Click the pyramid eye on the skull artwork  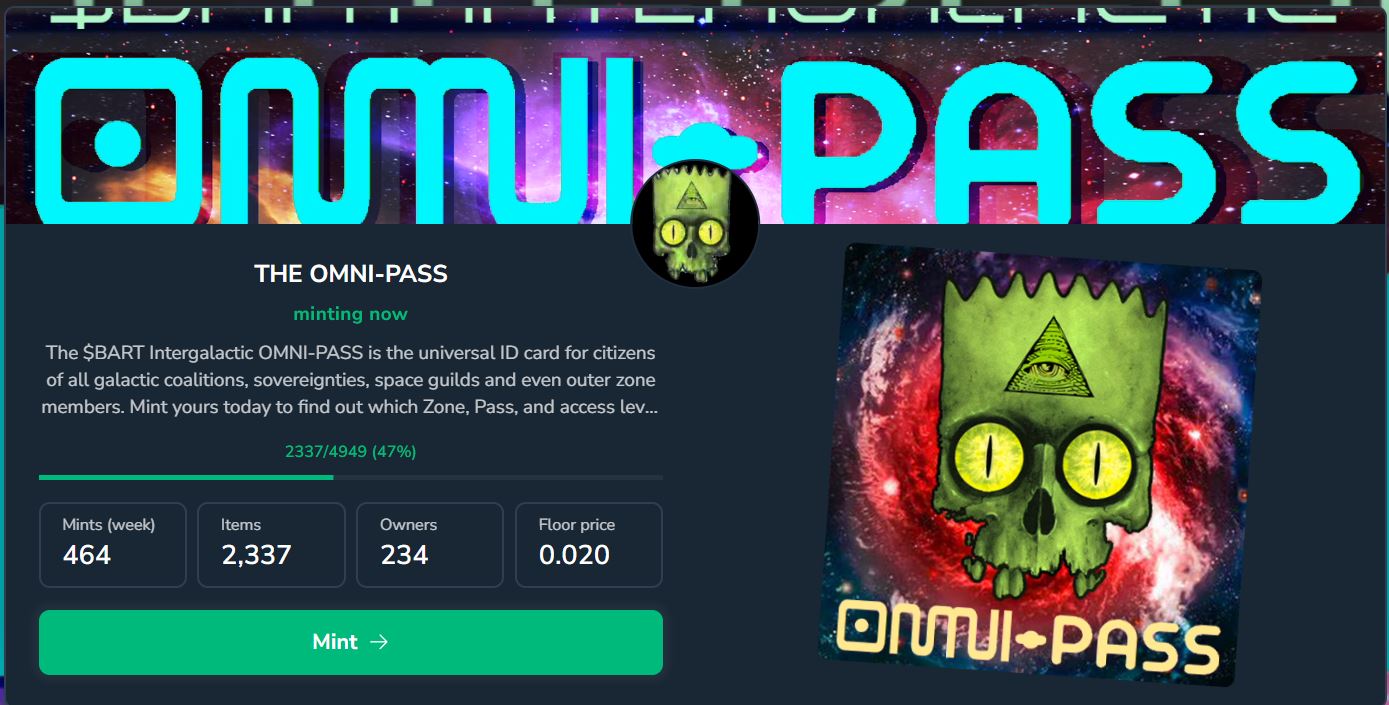click(1046, 357)
